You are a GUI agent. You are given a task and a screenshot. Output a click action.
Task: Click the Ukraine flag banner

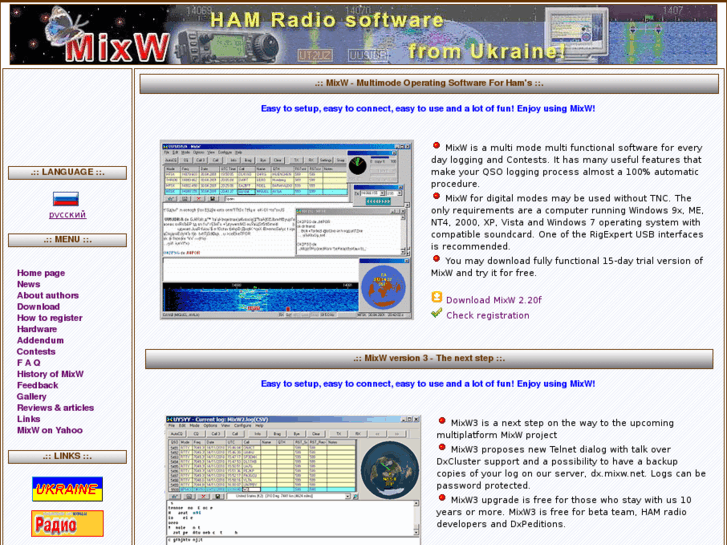(x=67, y=489)
